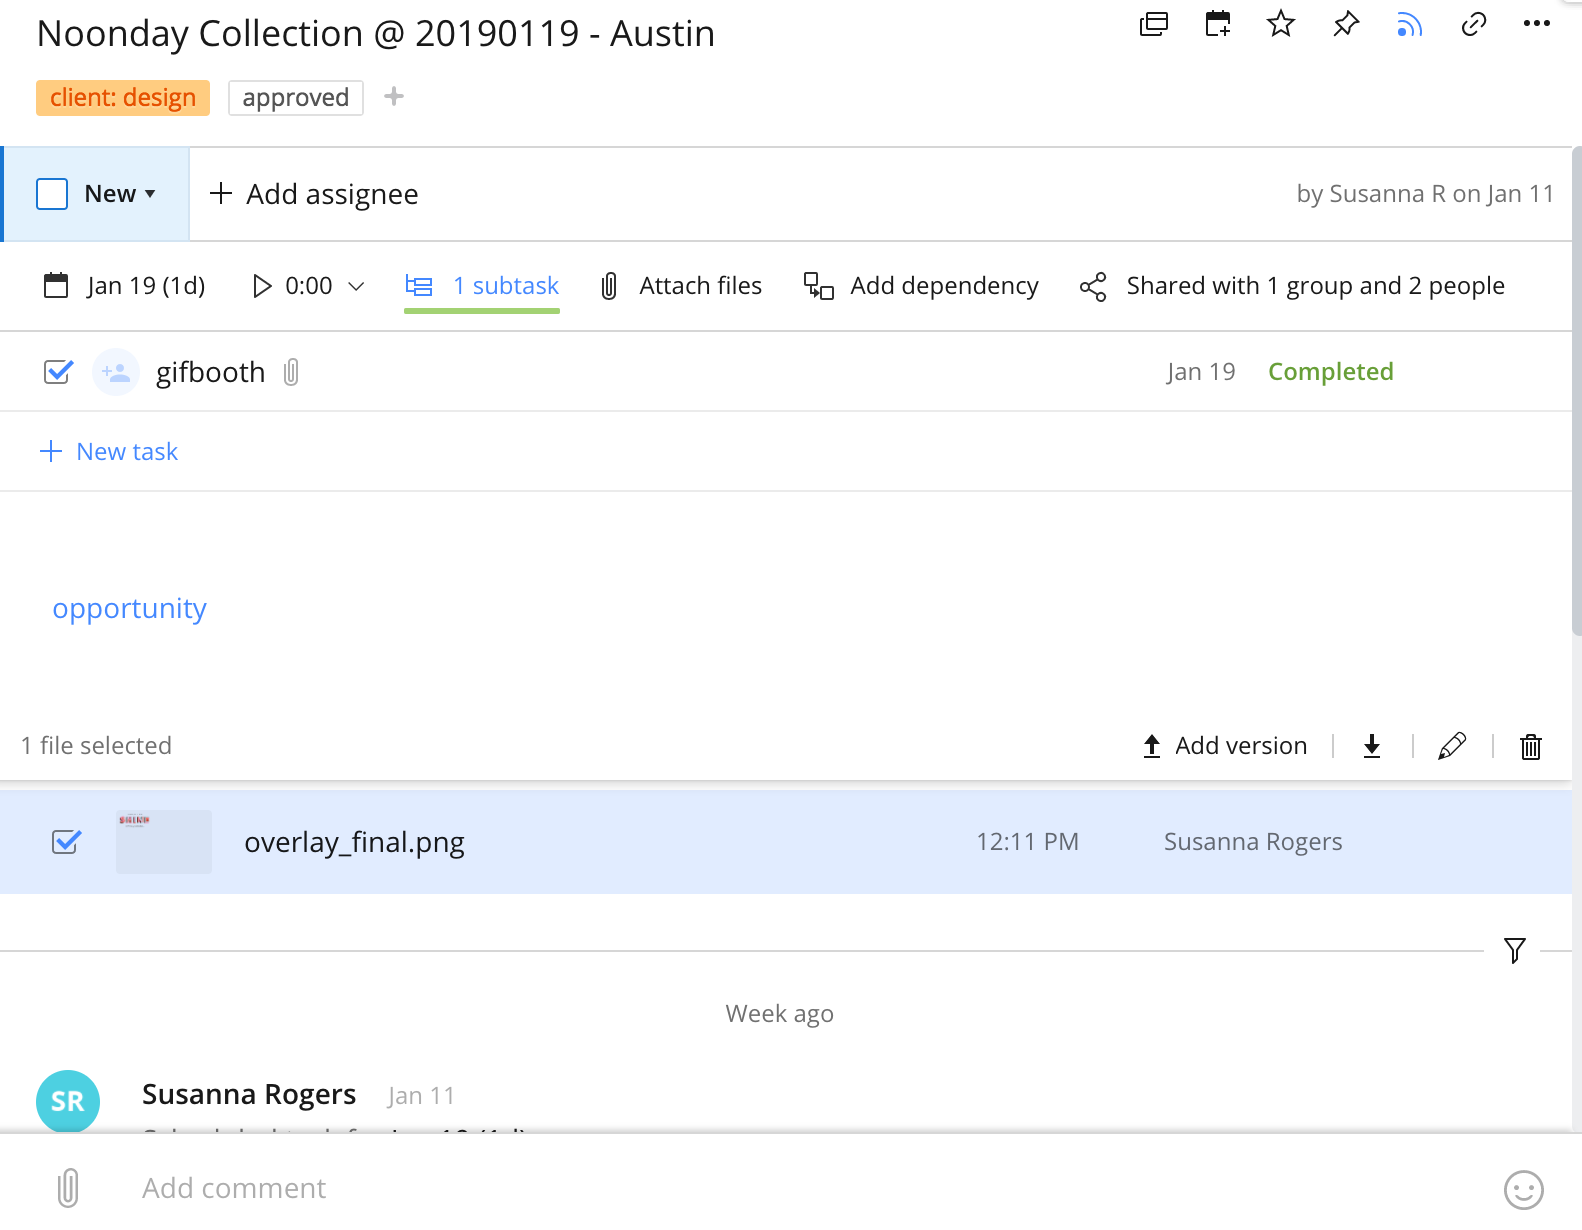Delete selected file with trash icon
This screenshot has height=1230, width=1582.
pyautogui.click(x=1530, y=746)
